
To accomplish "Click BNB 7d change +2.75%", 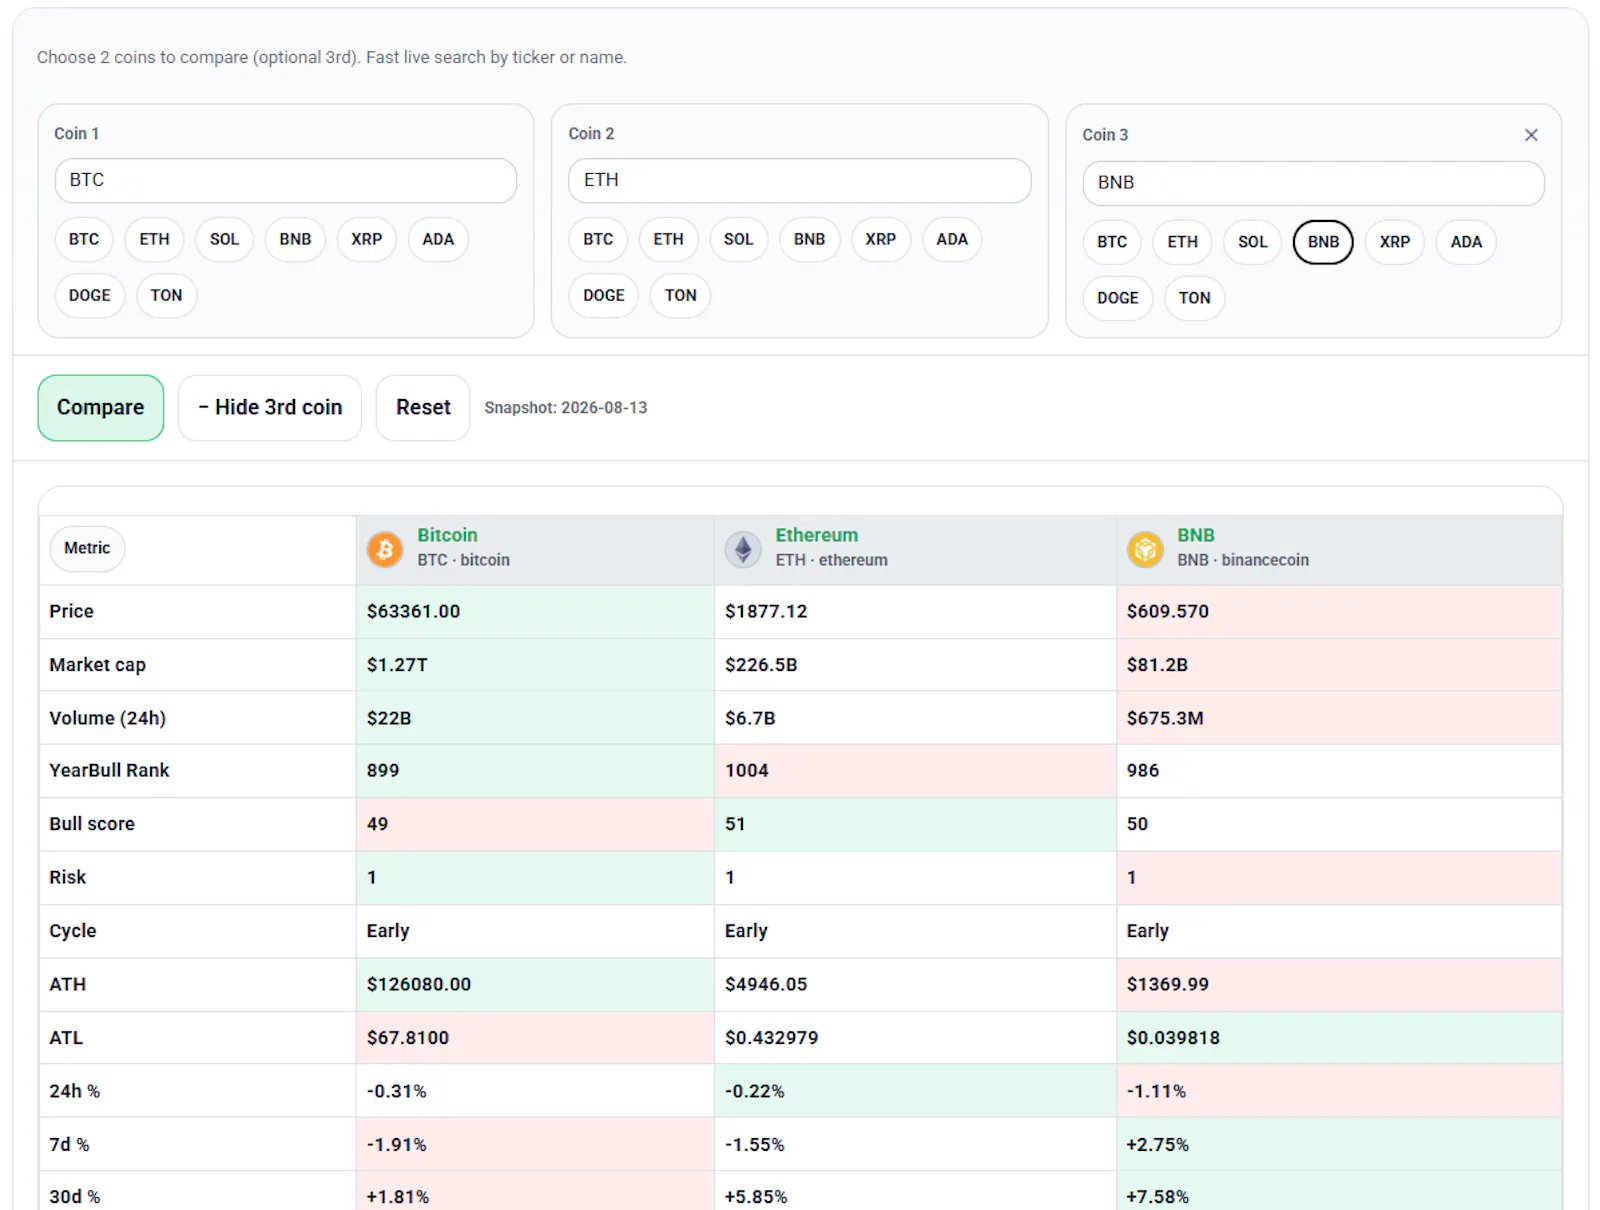I will (1158, 1145).
